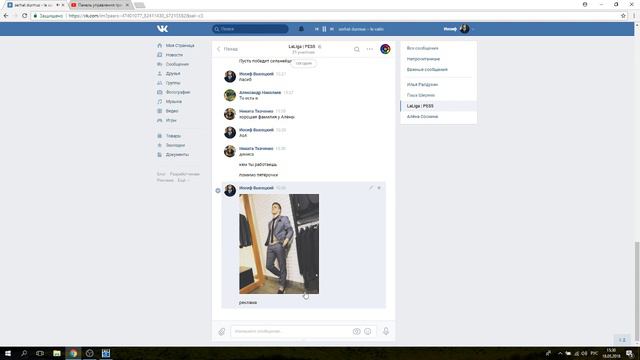Open Windows taskbar search
This screenshot has height=360, width=640.
tap(24, 353)
